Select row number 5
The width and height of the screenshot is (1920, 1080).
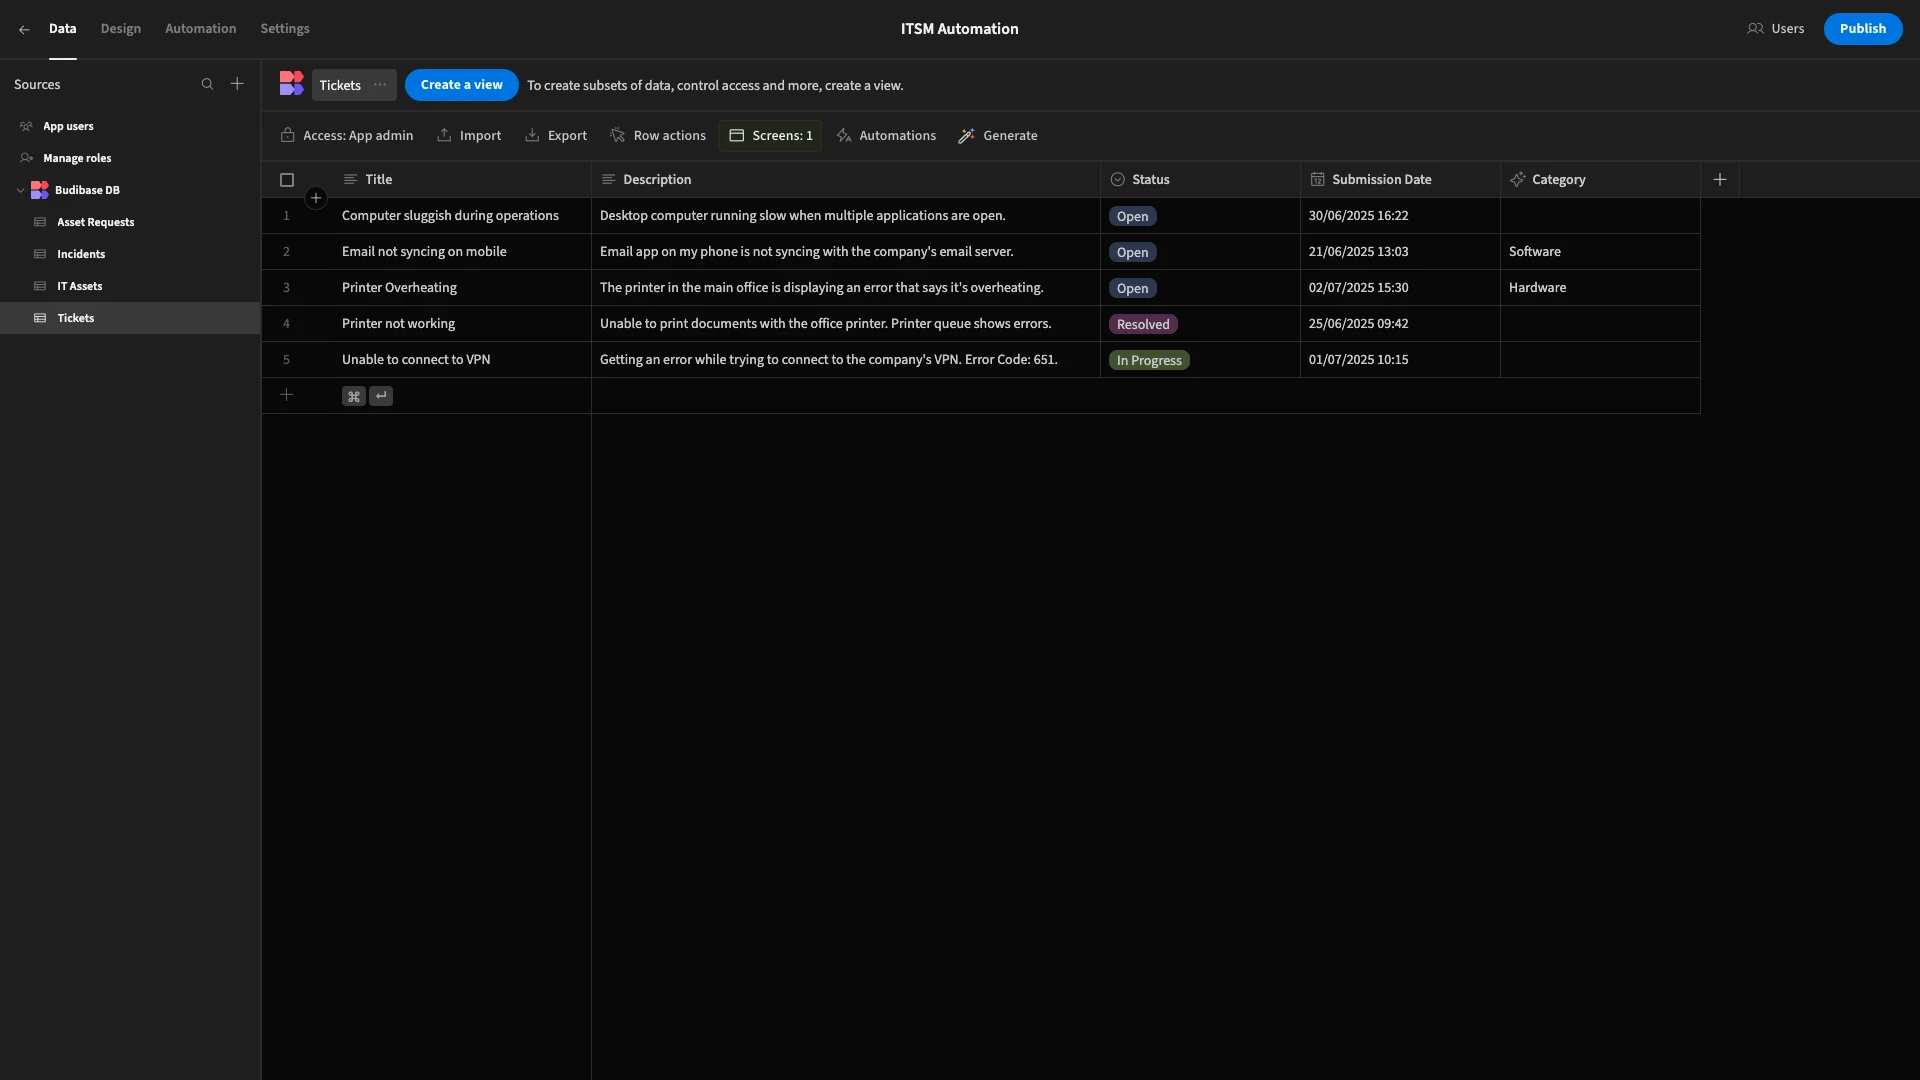click(286, 360)
